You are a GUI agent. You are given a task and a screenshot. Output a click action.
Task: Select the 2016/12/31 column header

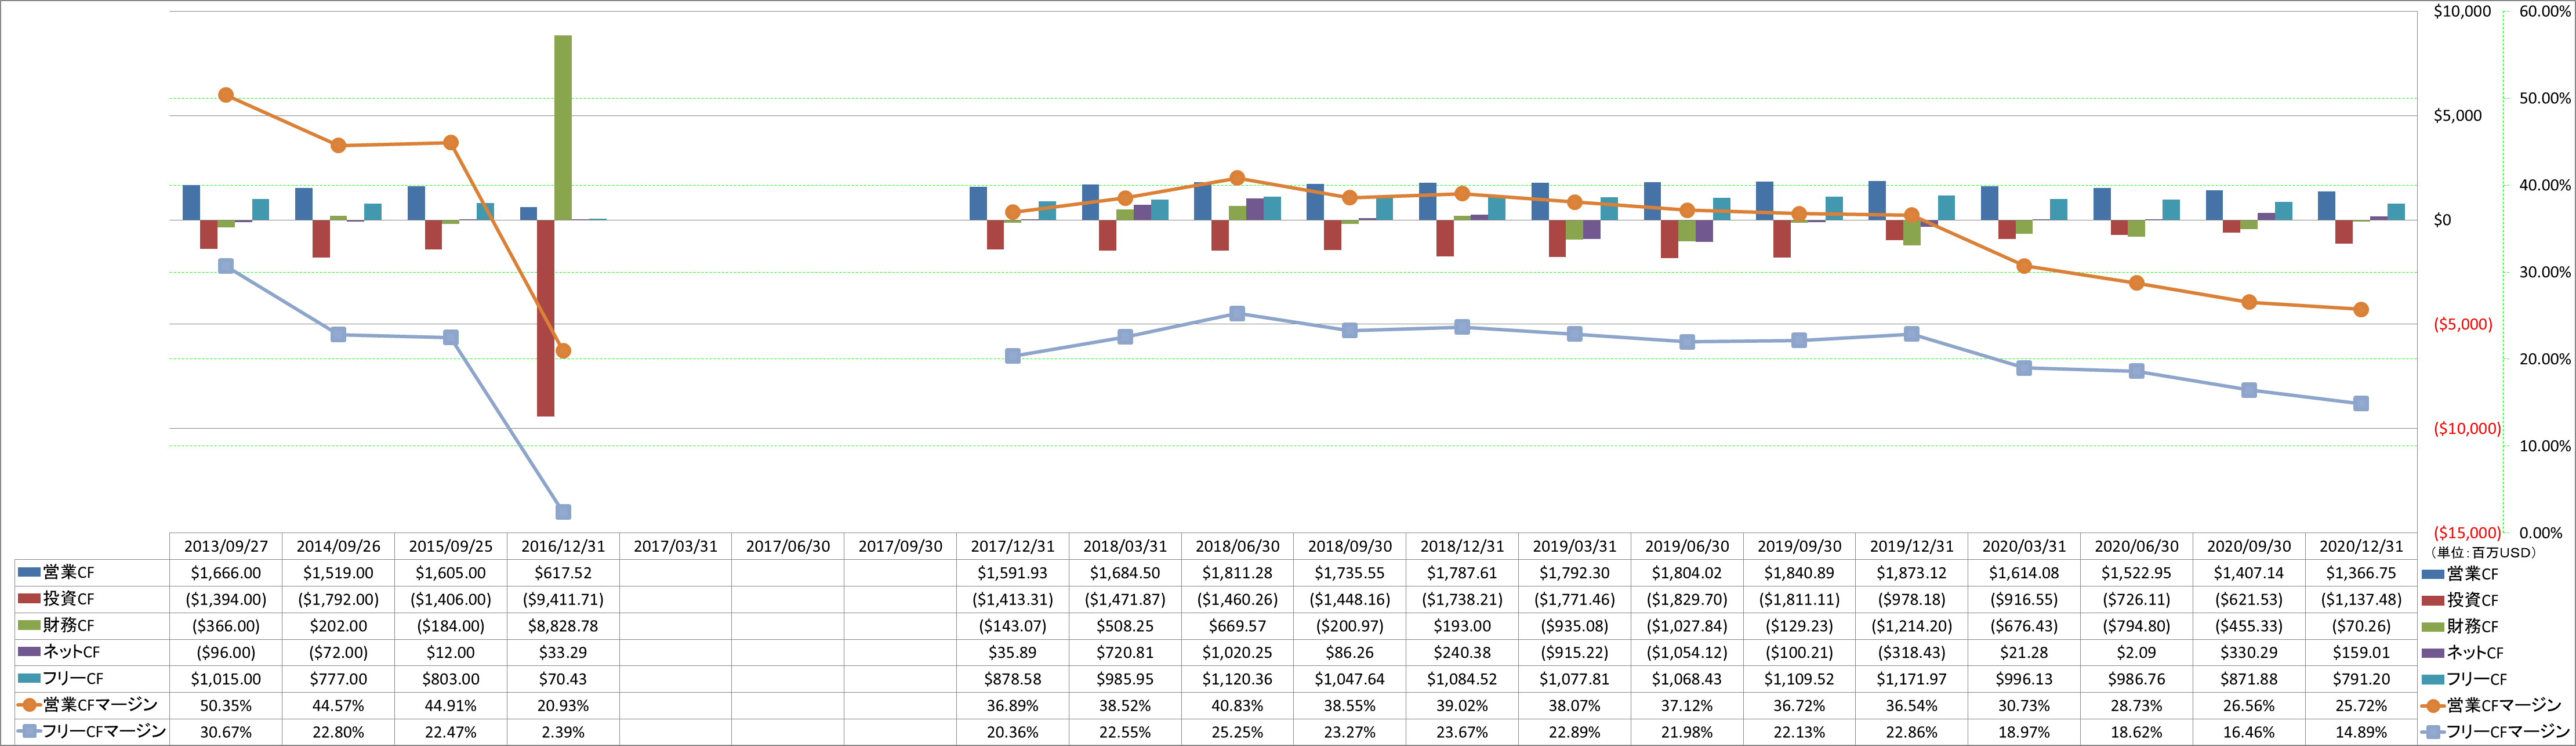tap(563, 546)
